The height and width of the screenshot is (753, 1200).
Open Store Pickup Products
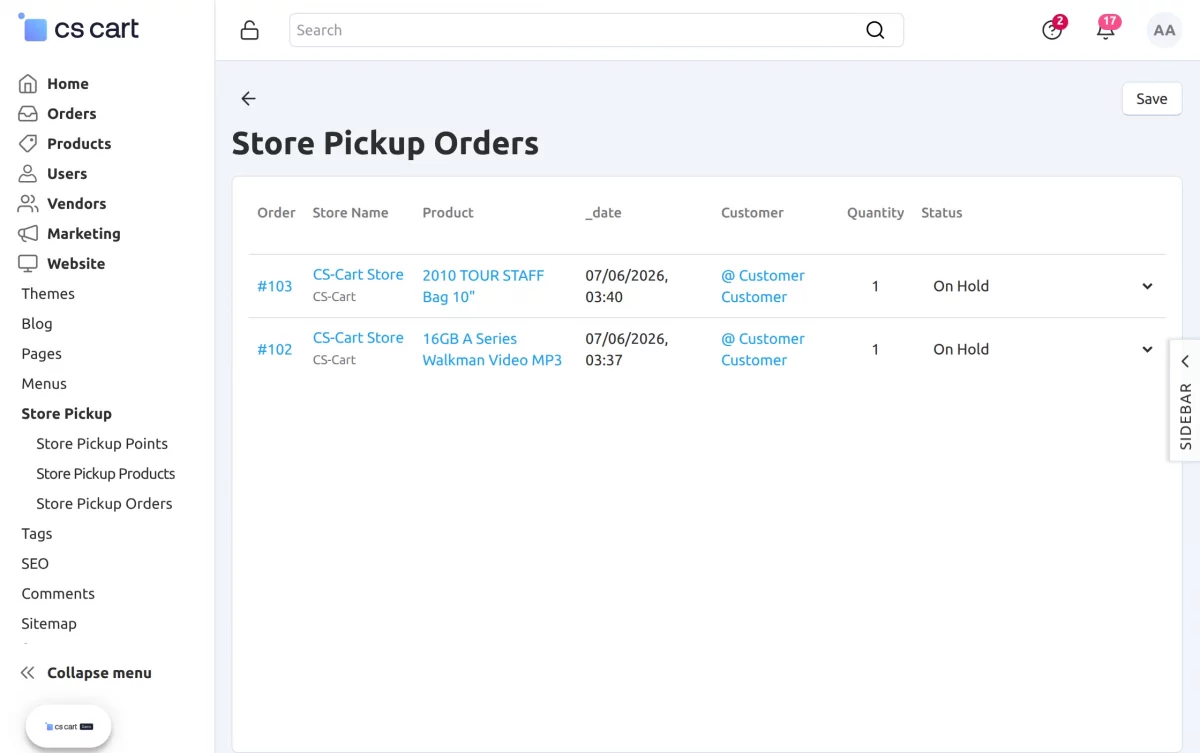pyautogui.click(x=106, y=474)
